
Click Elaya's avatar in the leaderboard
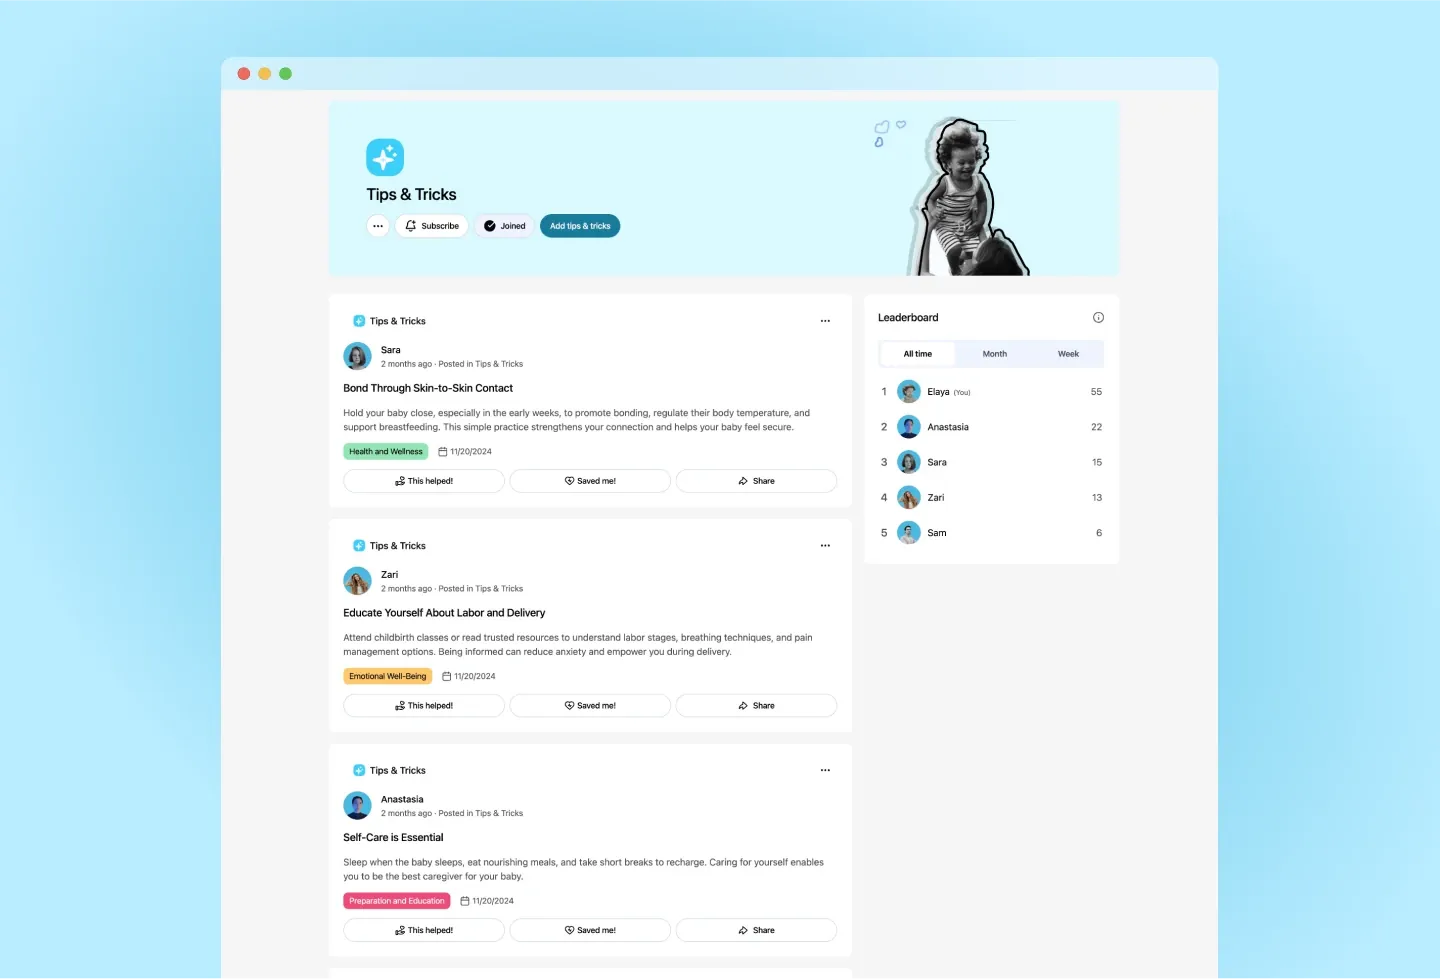[908, 392]
